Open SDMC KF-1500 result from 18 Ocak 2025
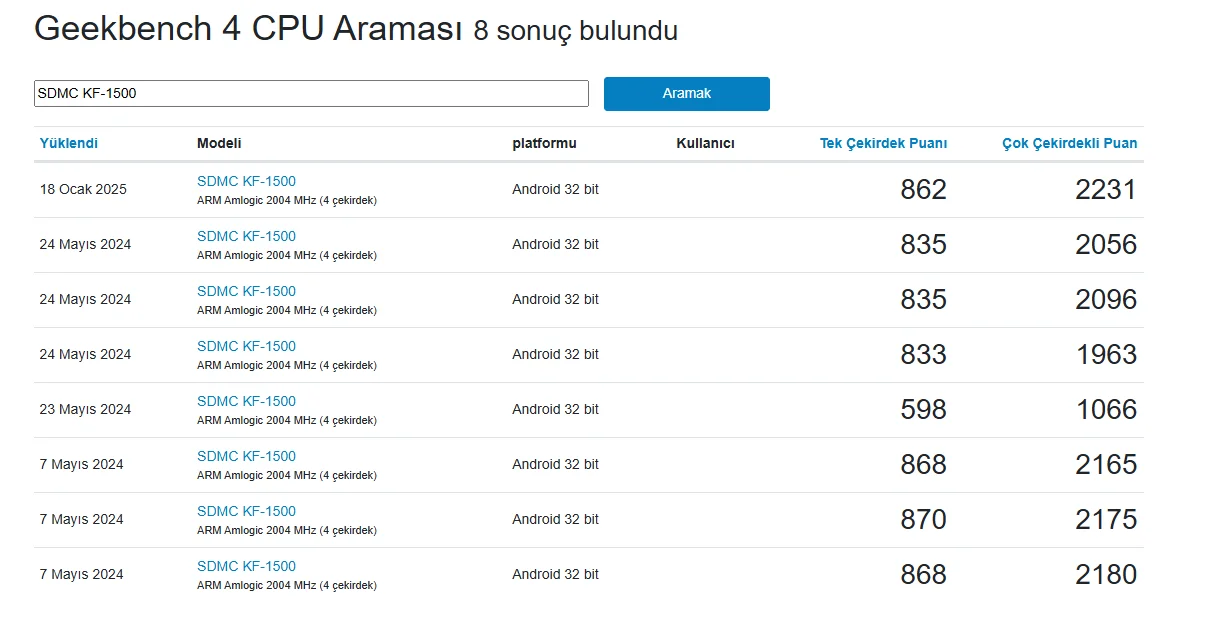This screenshot has height=632, width=1220. click(246, 181)
